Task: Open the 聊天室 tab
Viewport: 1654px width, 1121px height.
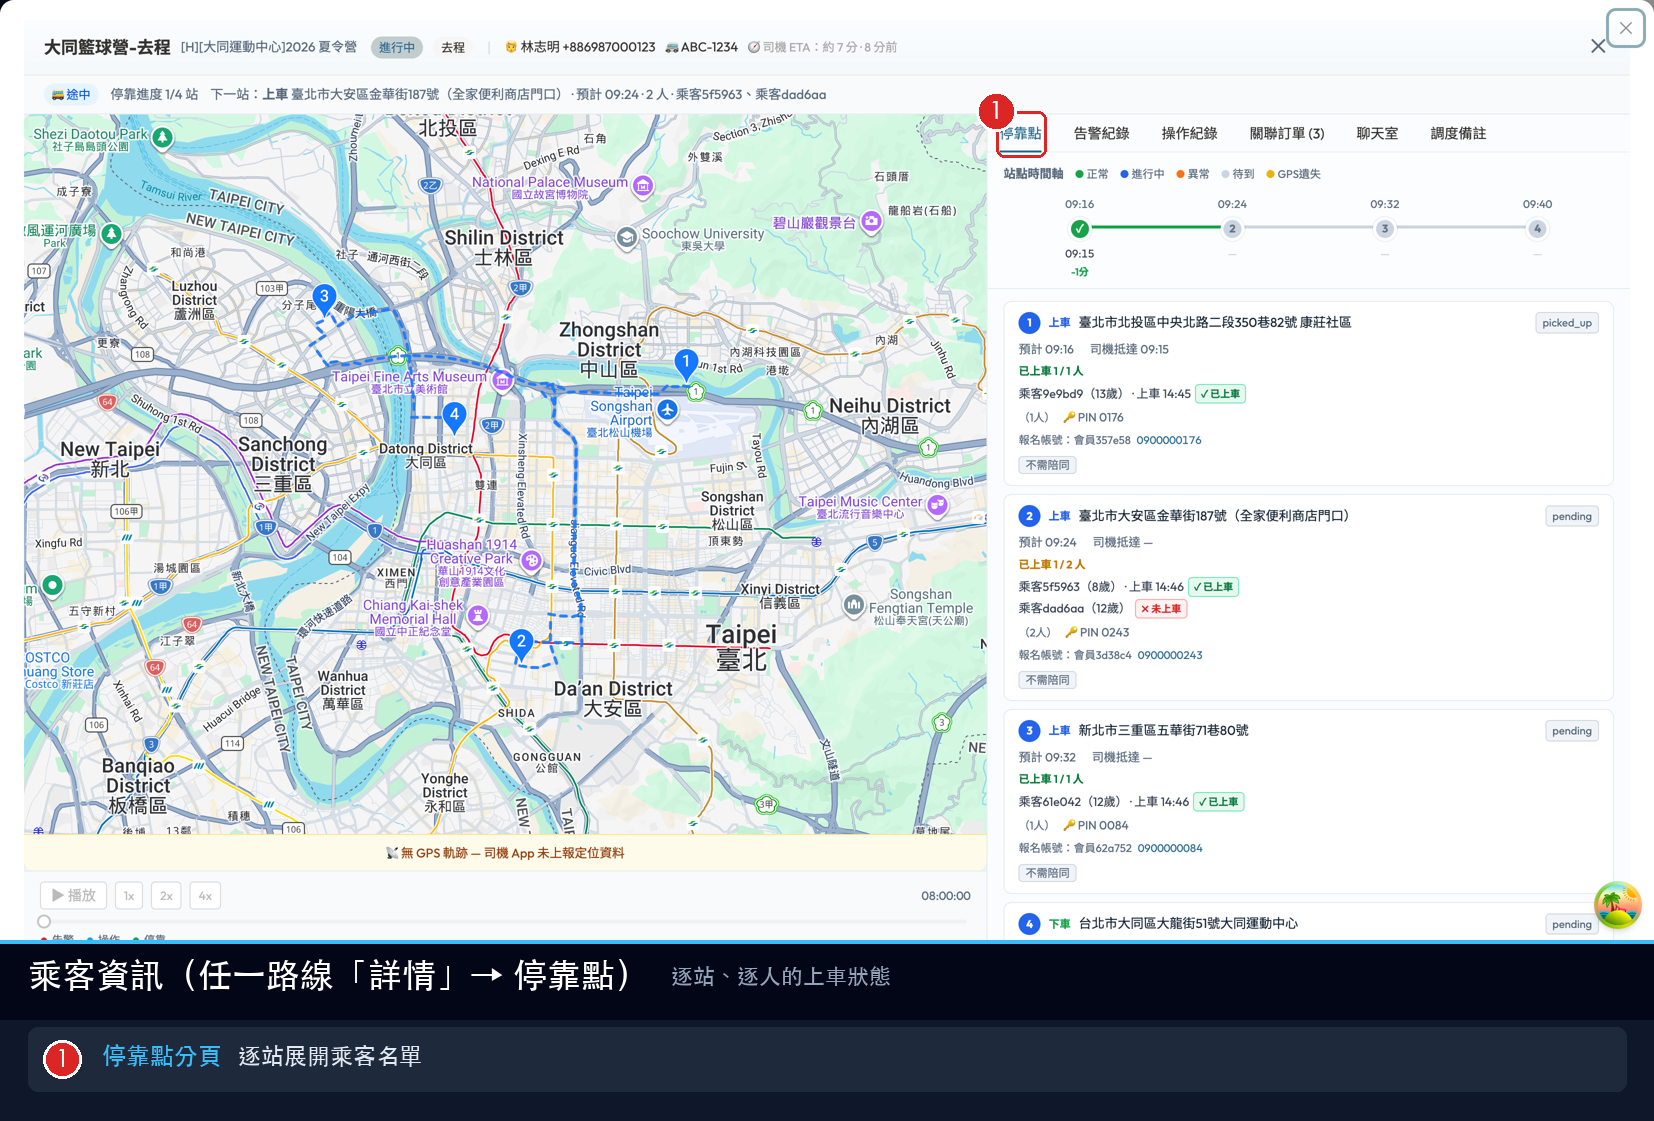Action: (x=1377, y=134)
